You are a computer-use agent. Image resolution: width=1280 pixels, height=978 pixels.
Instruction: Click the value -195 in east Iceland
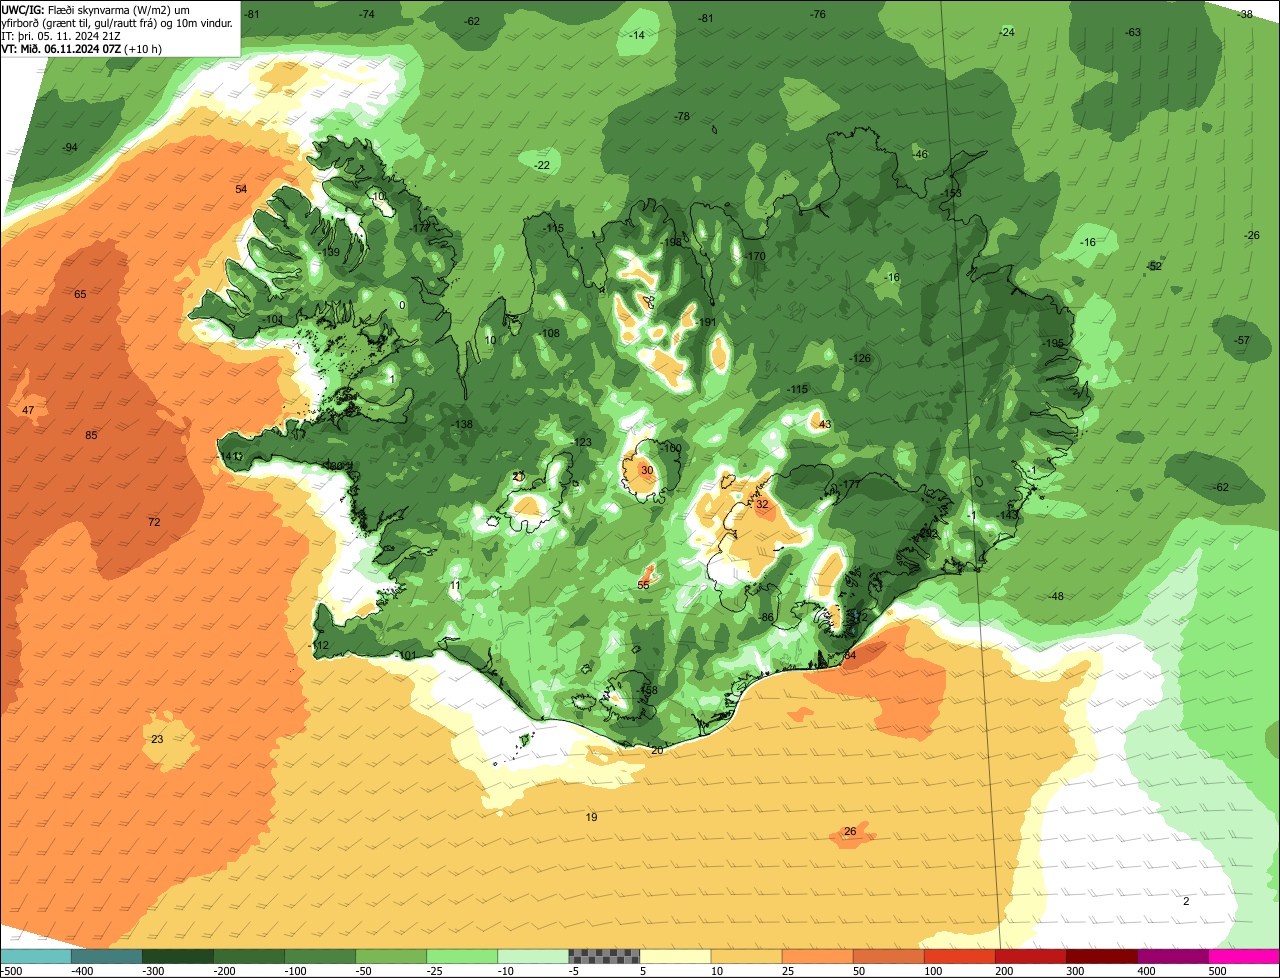click(x=1053, y=343)
